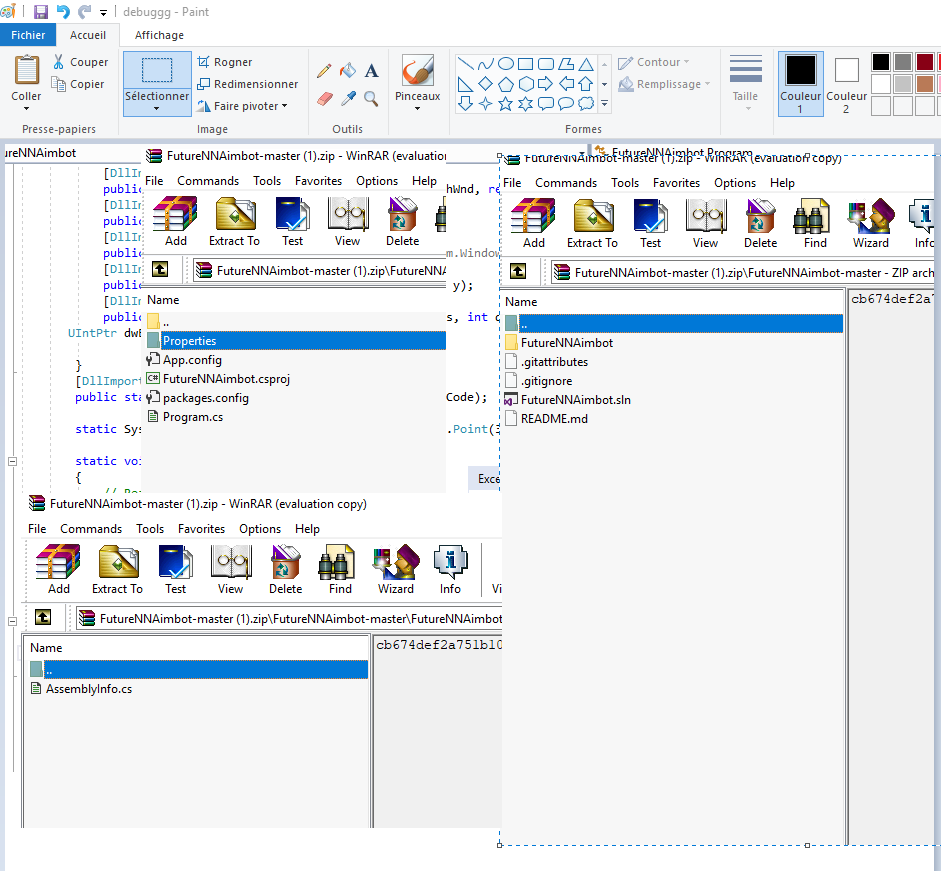The height and width of the screenshot is (871, 941).
Task: Open the Fichier menu
Action: 28,35
